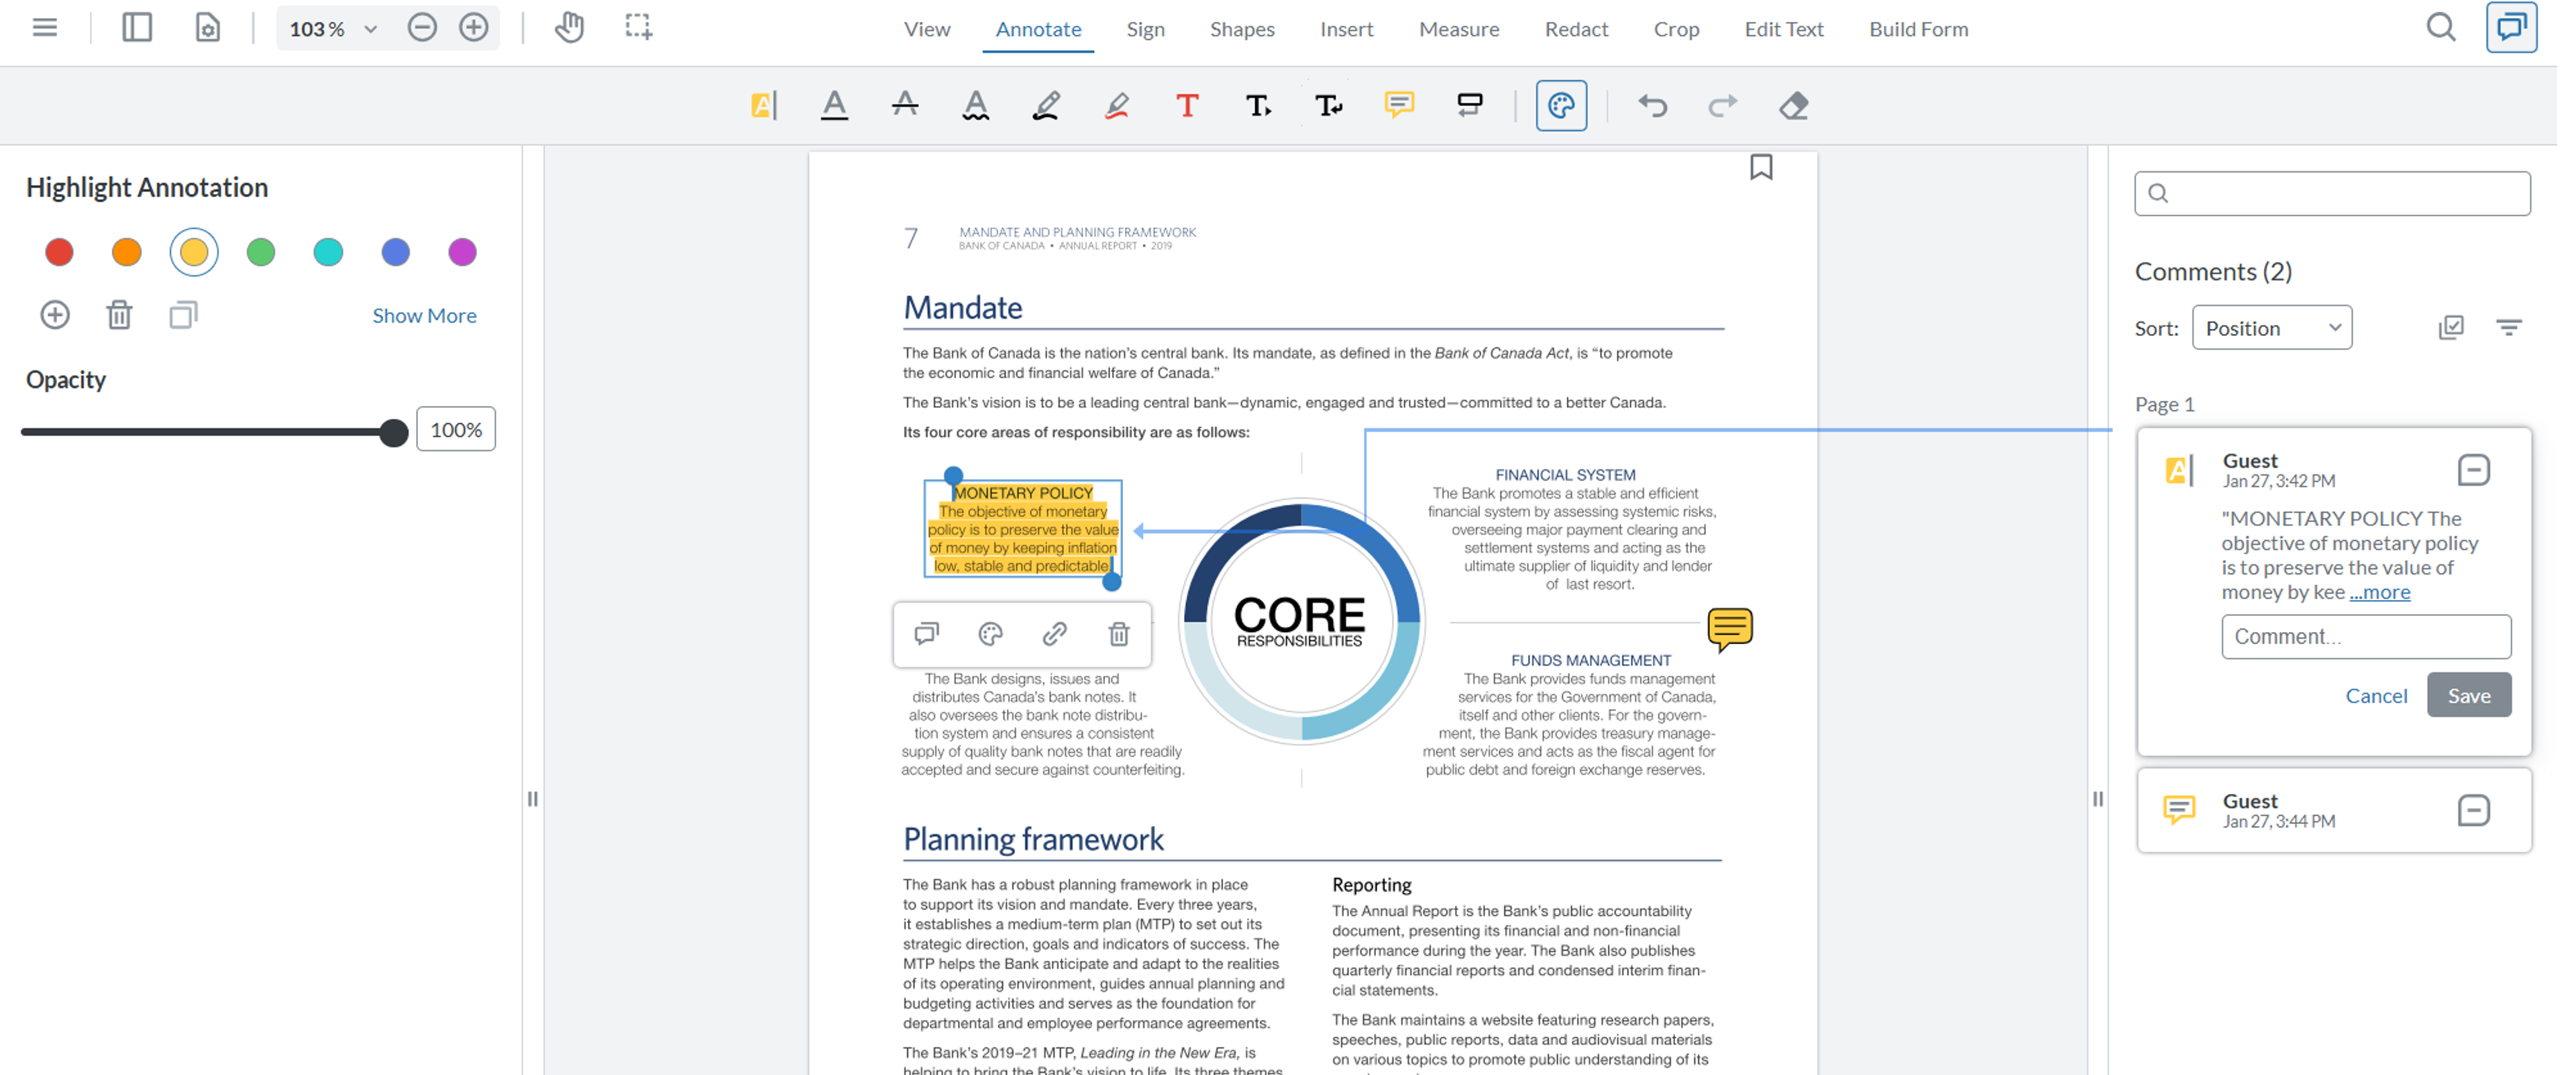The width and height of the screenshot is (2576, 1075).
Task: Select the free hand highlighter tool
Action: 1117,105
